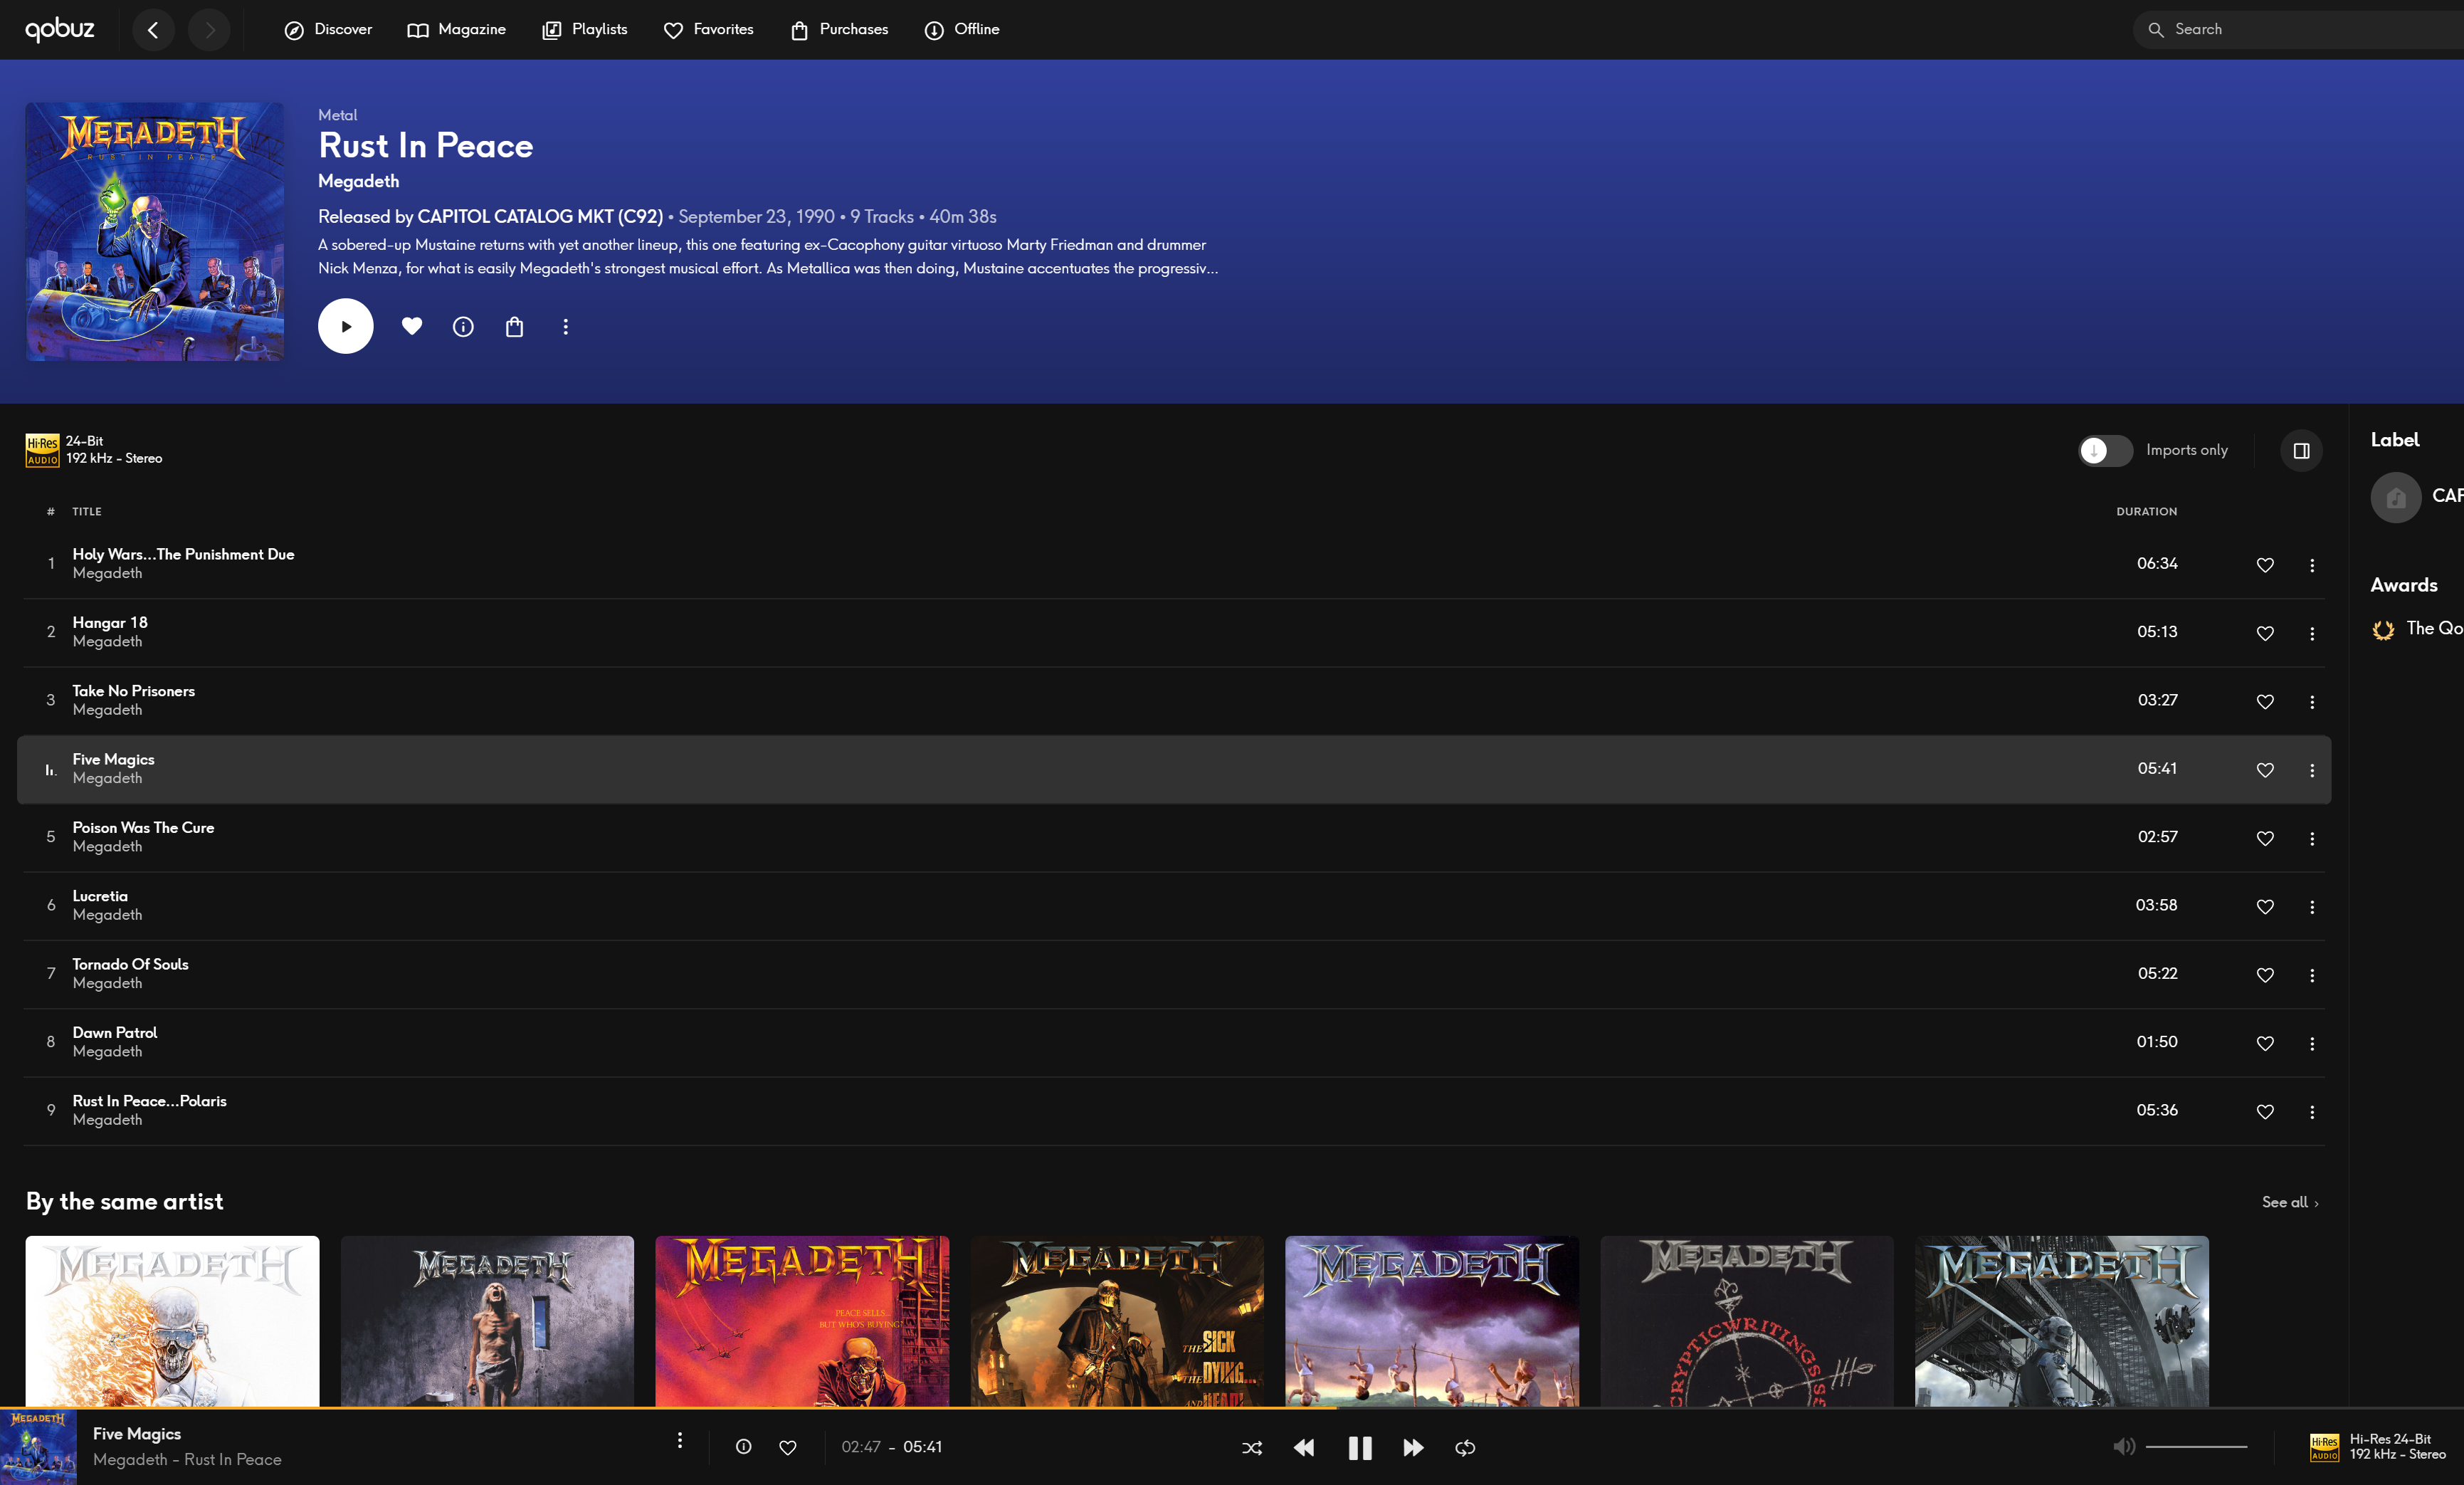Screen dimensions: 2464x1485
Task: Go to the previous track
Action: click(x=1304, y=1447)
